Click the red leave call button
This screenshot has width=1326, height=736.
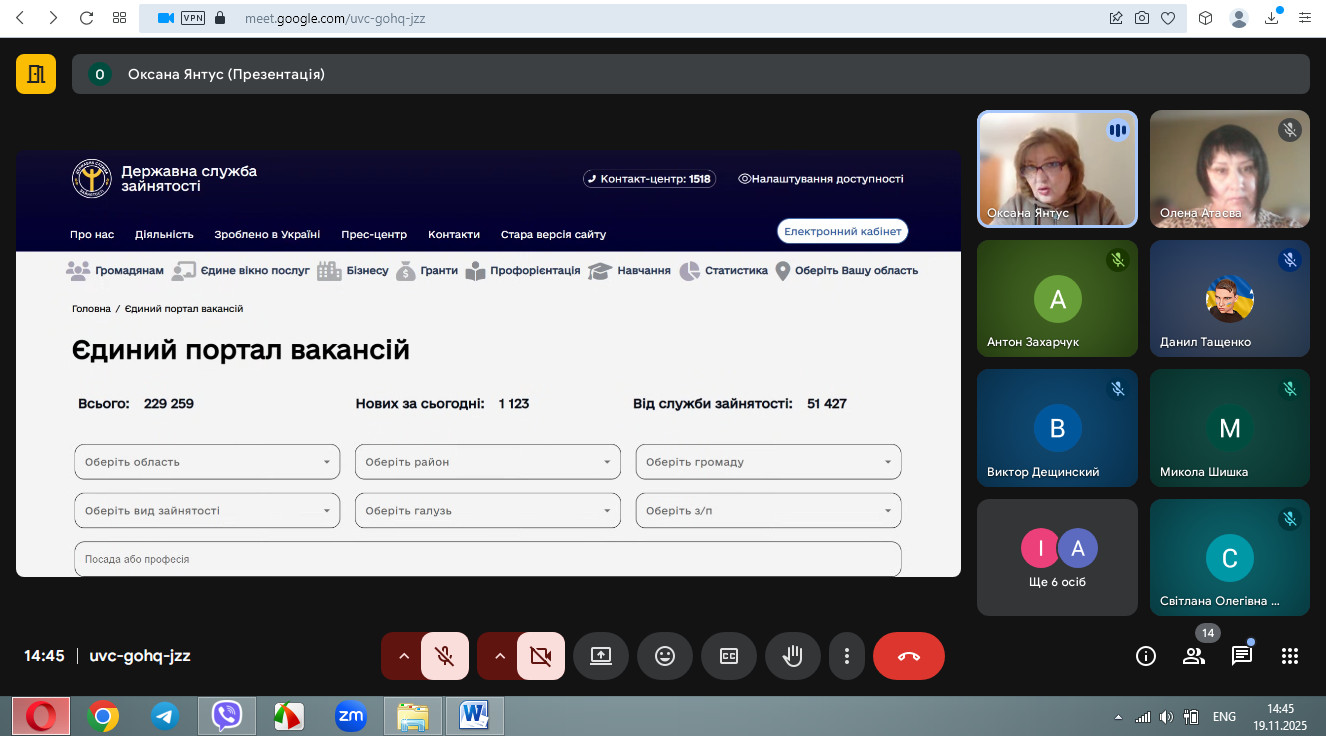(908, 656)
